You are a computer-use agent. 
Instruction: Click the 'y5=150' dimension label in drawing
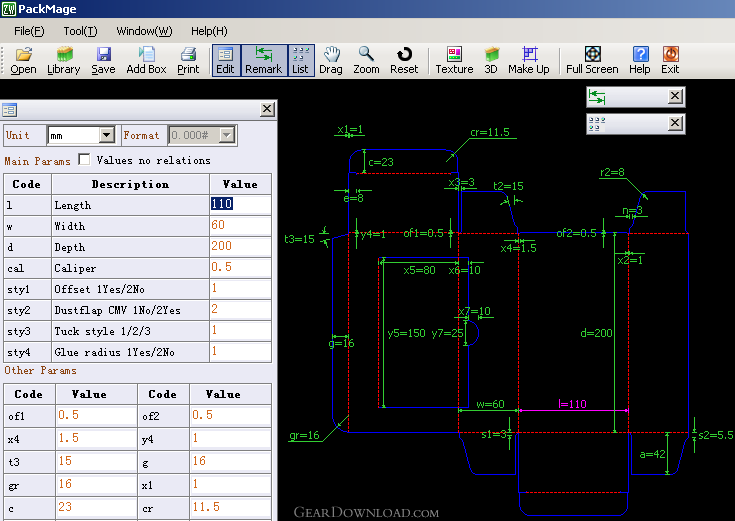pos(406,333)
